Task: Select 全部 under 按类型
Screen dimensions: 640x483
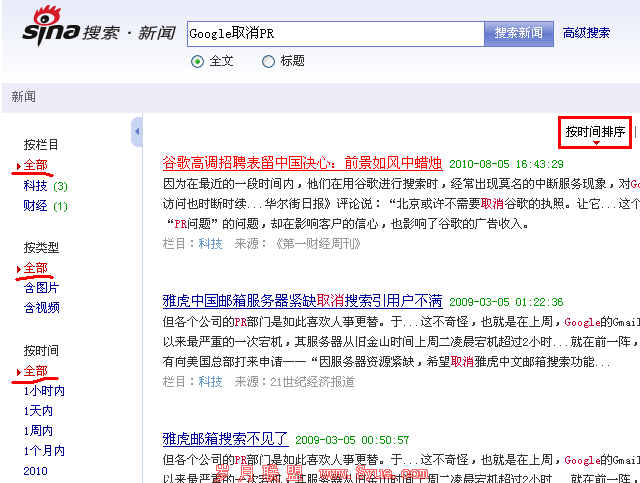Action: coord(35,268)
